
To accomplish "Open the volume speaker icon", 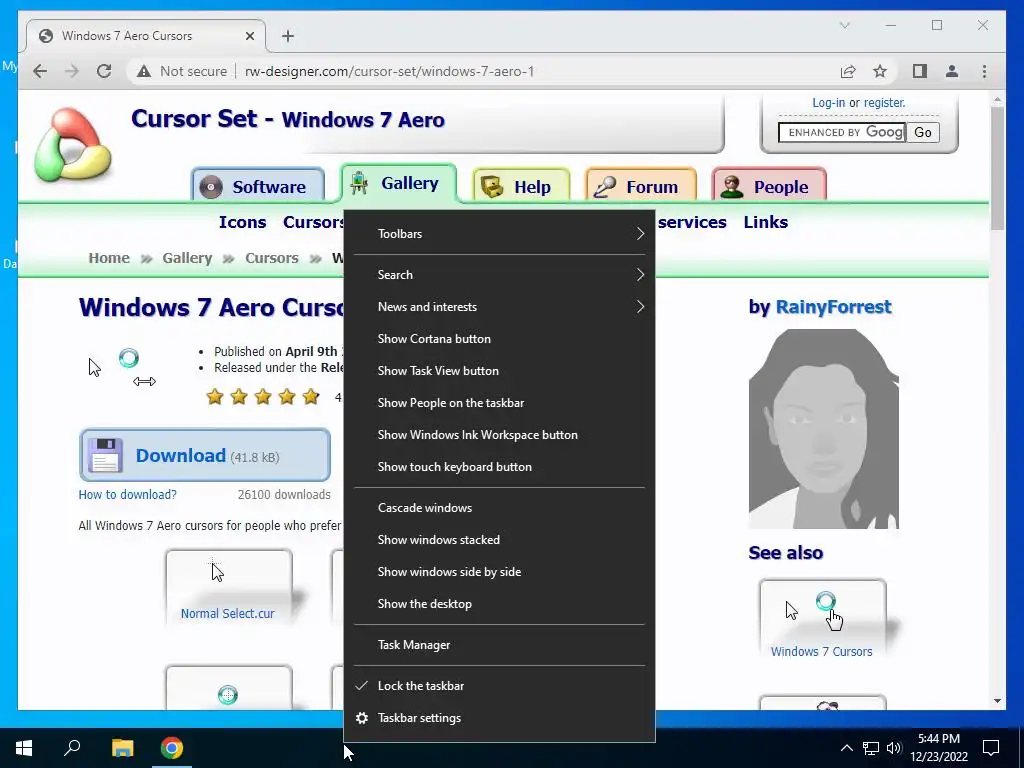I will pos(894,748).
